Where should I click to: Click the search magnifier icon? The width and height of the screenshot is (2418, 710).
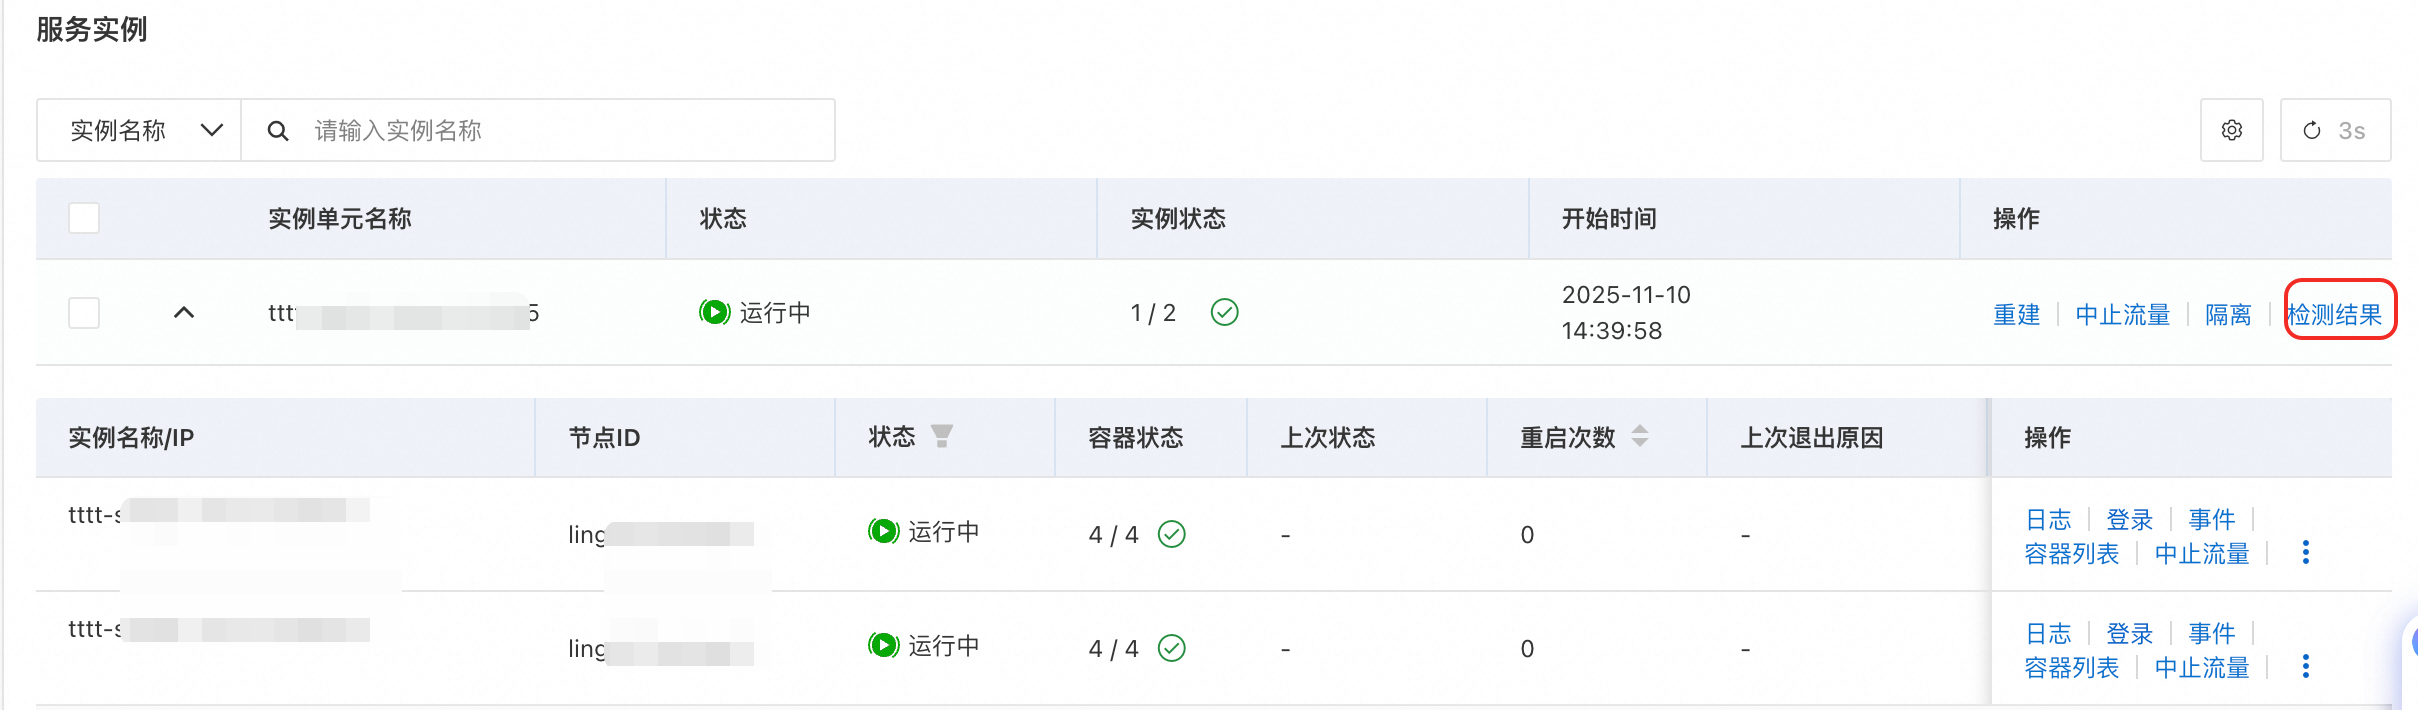[x=278, y=131]
